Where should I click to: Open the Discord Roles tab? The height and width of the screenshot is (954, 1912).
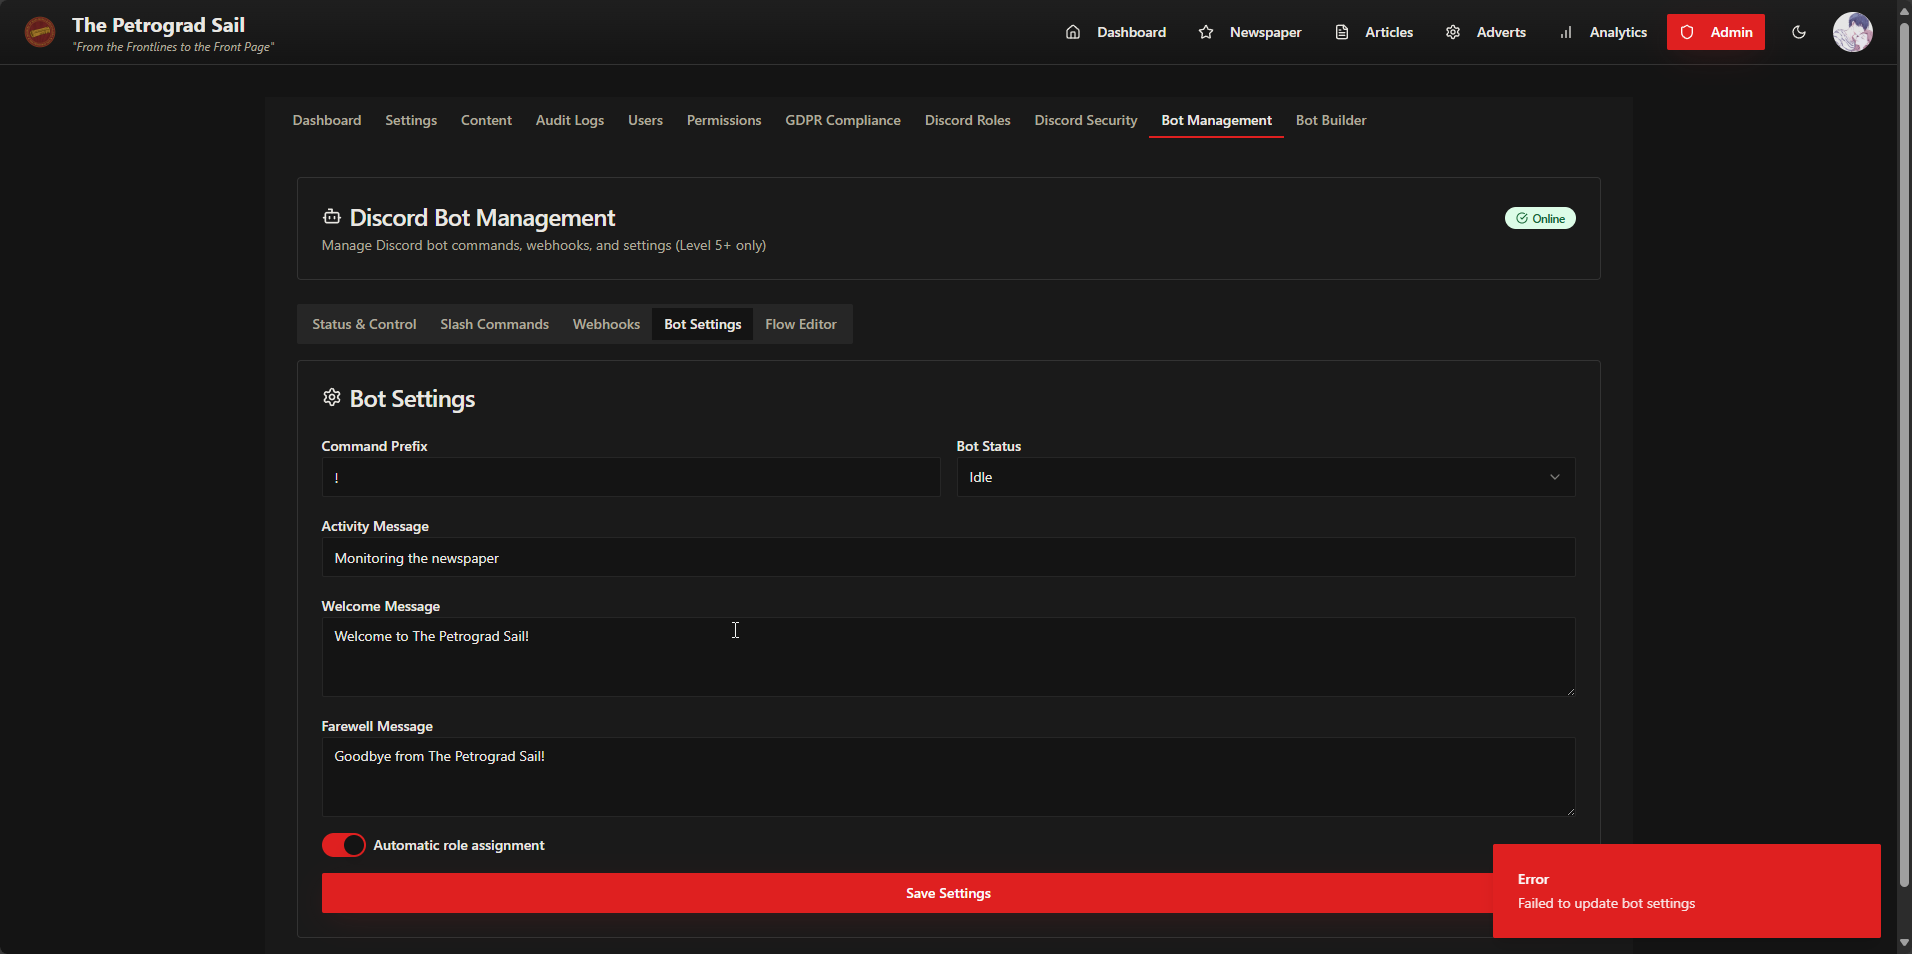click(967, 120)
